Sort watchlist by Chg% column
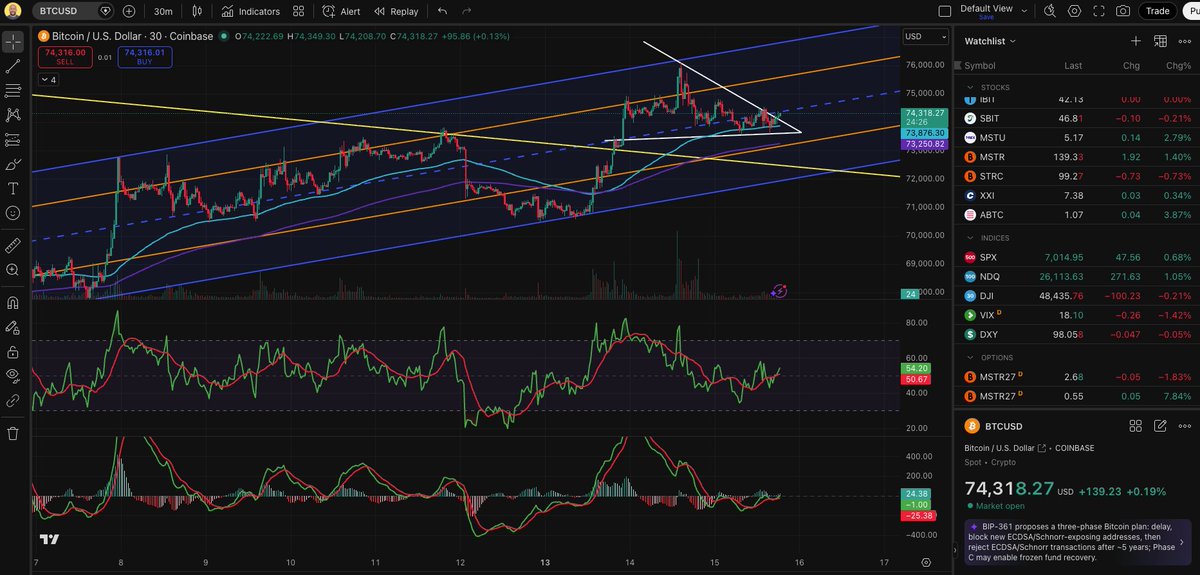This screenshot has height=575, width=1200. point(1180,65)
